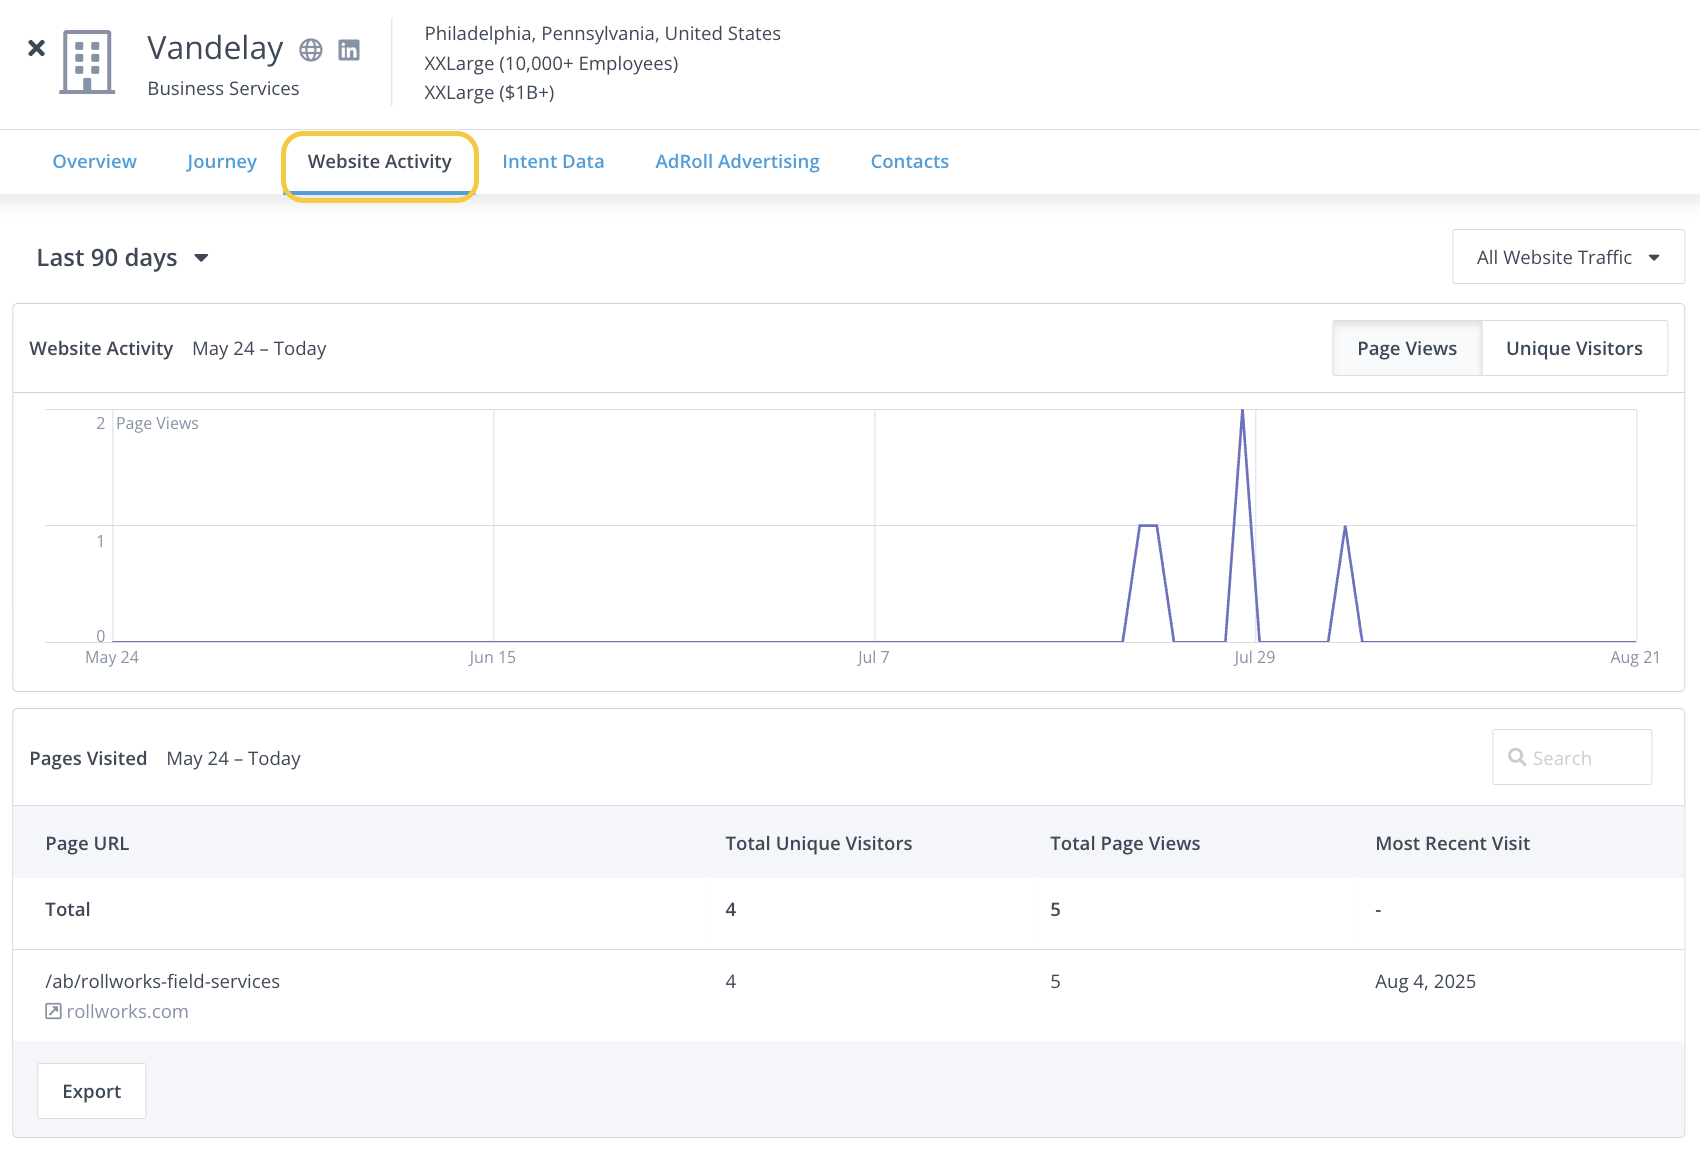Go to the Intent Data tab
This screenshot has width=1700, height=1162.
coord(553,161)
